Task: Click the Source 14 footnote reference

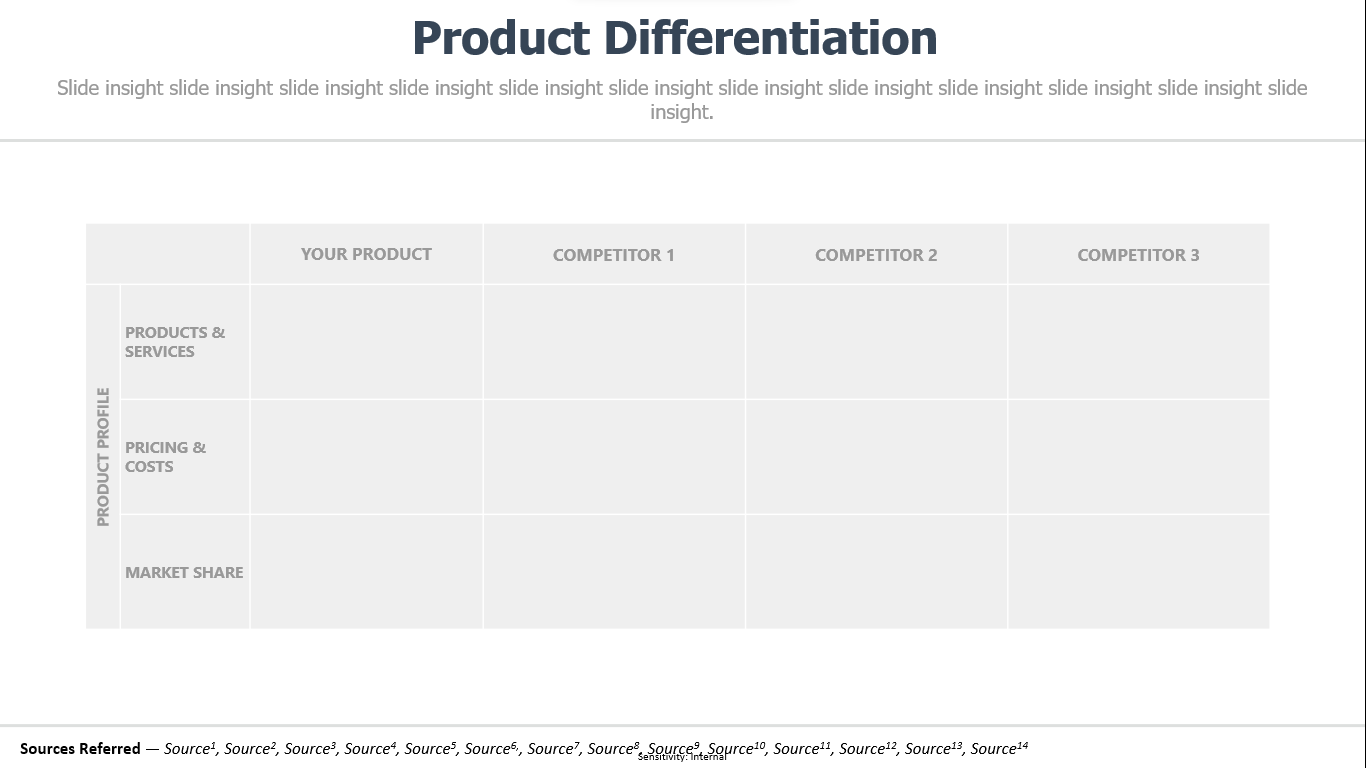Action: tap(999, 748)
